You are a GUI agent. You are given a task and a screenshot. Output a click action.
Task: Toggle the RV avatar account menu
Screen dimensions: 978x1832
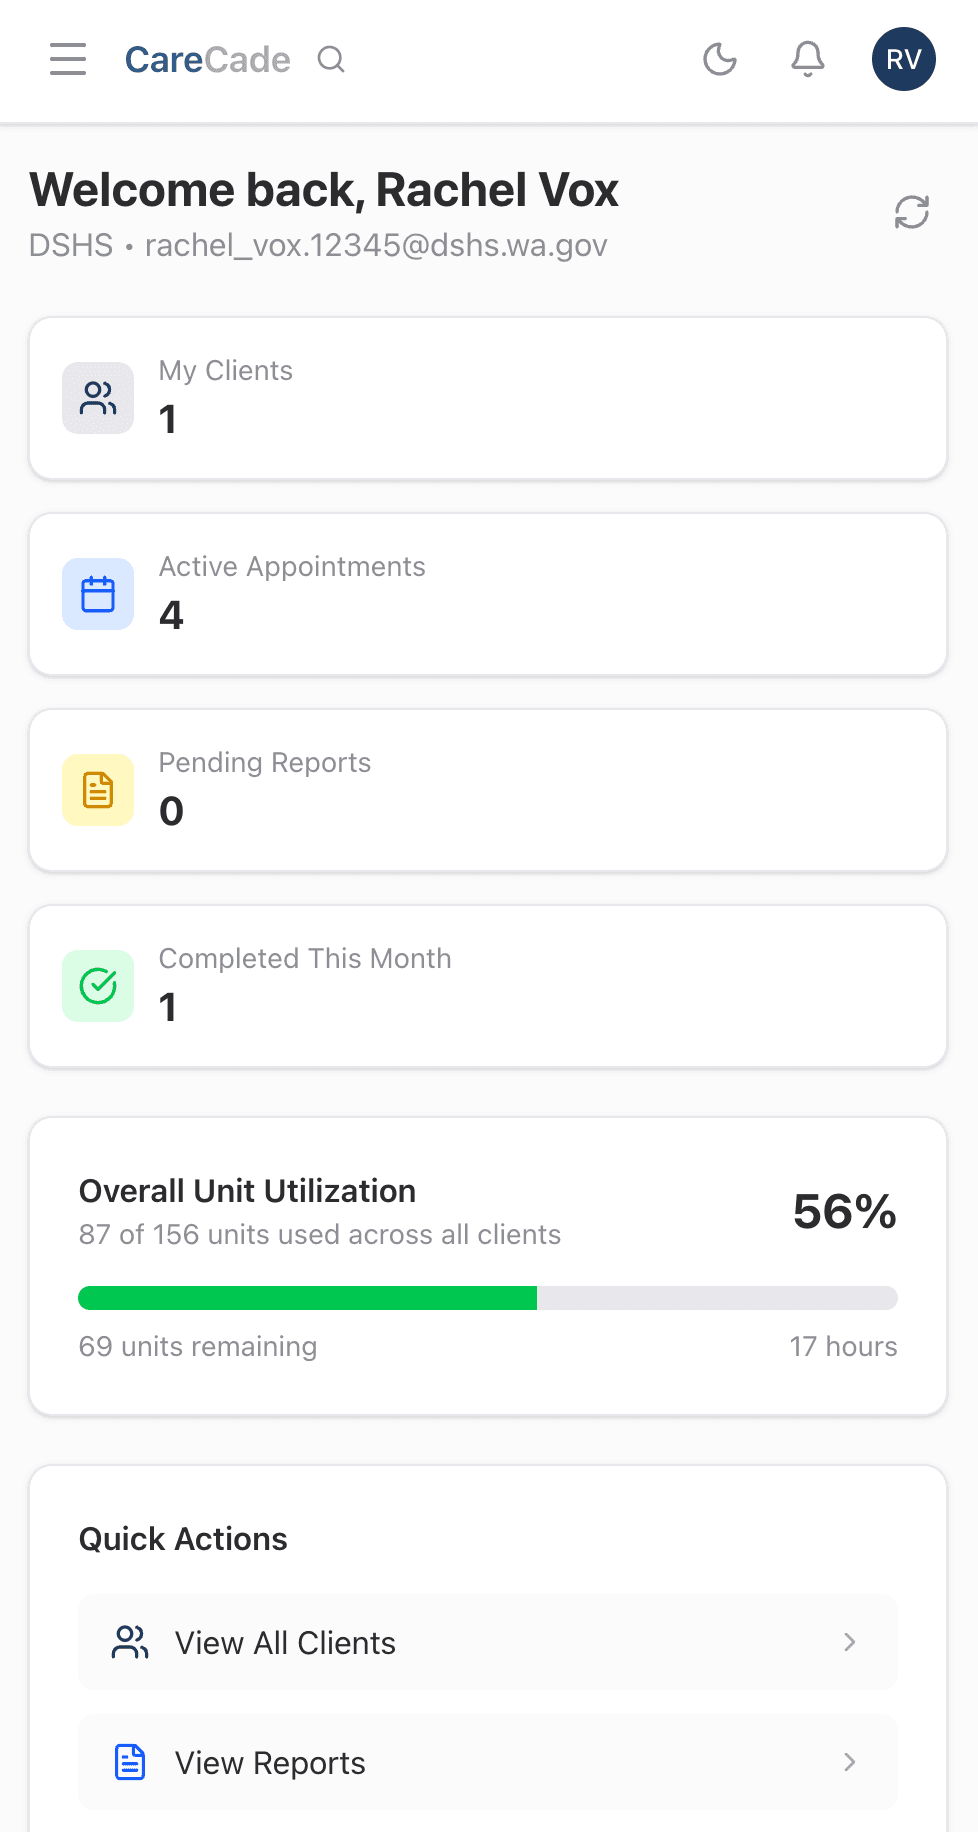[x=903, y=59]
